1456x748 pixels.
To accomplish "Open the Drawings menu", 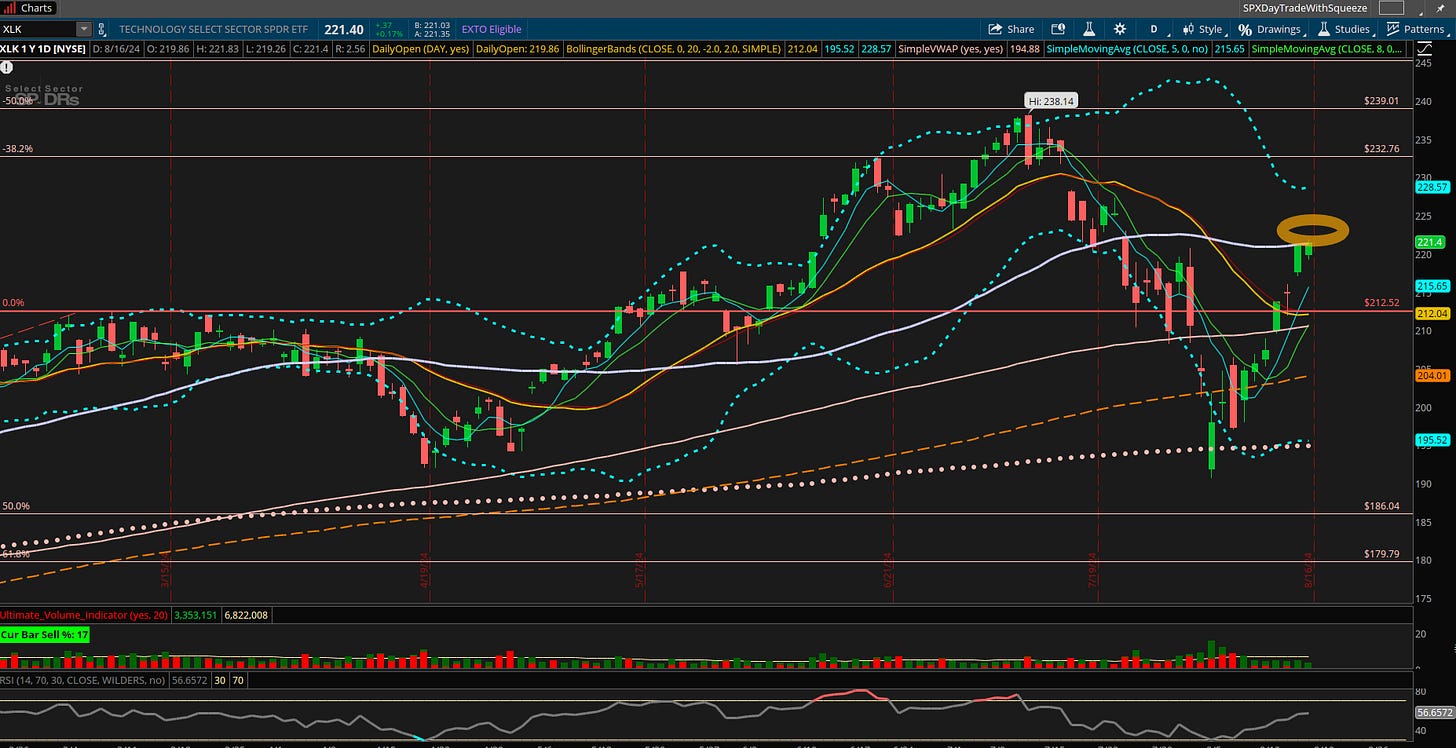I will tap(1272, 29).
